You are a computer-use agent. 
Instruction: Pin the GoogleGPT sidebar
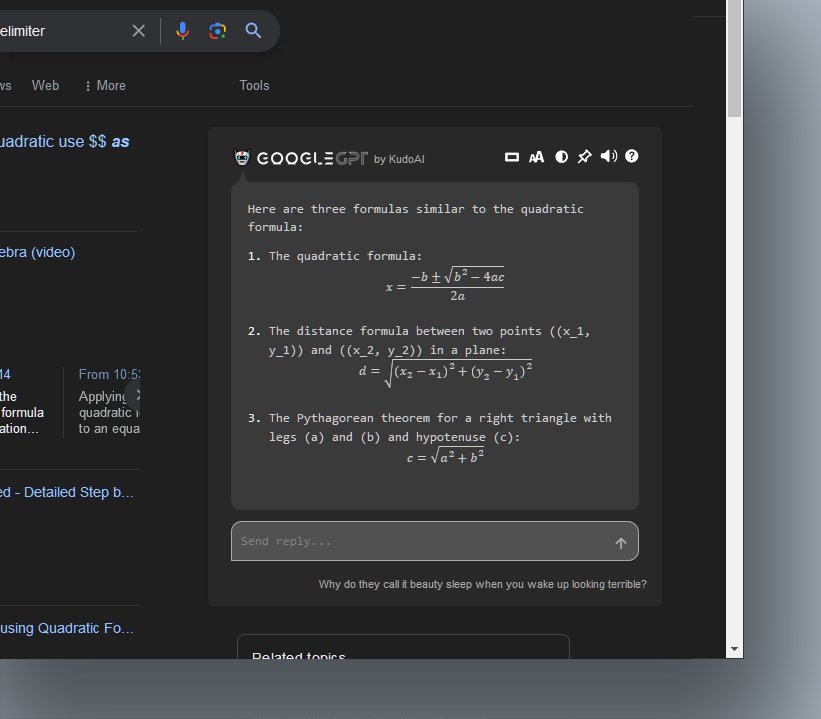point(584,157)
